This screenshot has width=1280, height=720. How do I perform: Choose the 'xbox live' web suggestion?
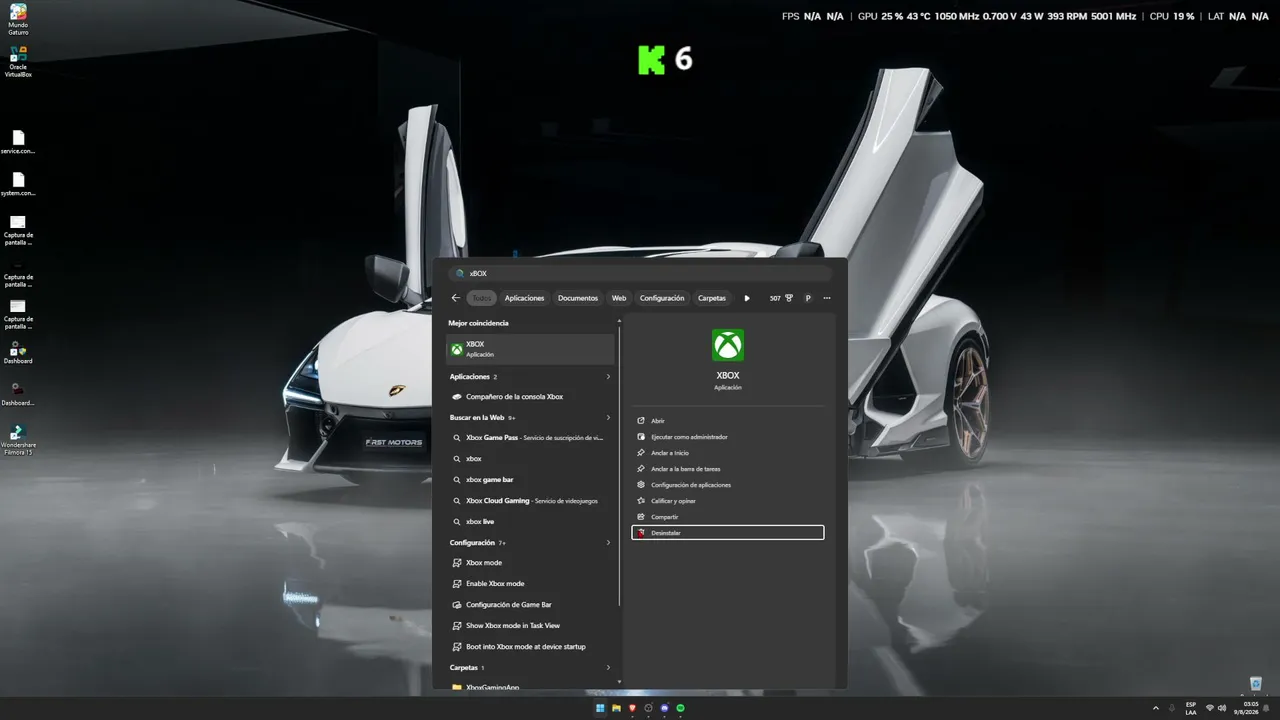[x=530, y=522]
